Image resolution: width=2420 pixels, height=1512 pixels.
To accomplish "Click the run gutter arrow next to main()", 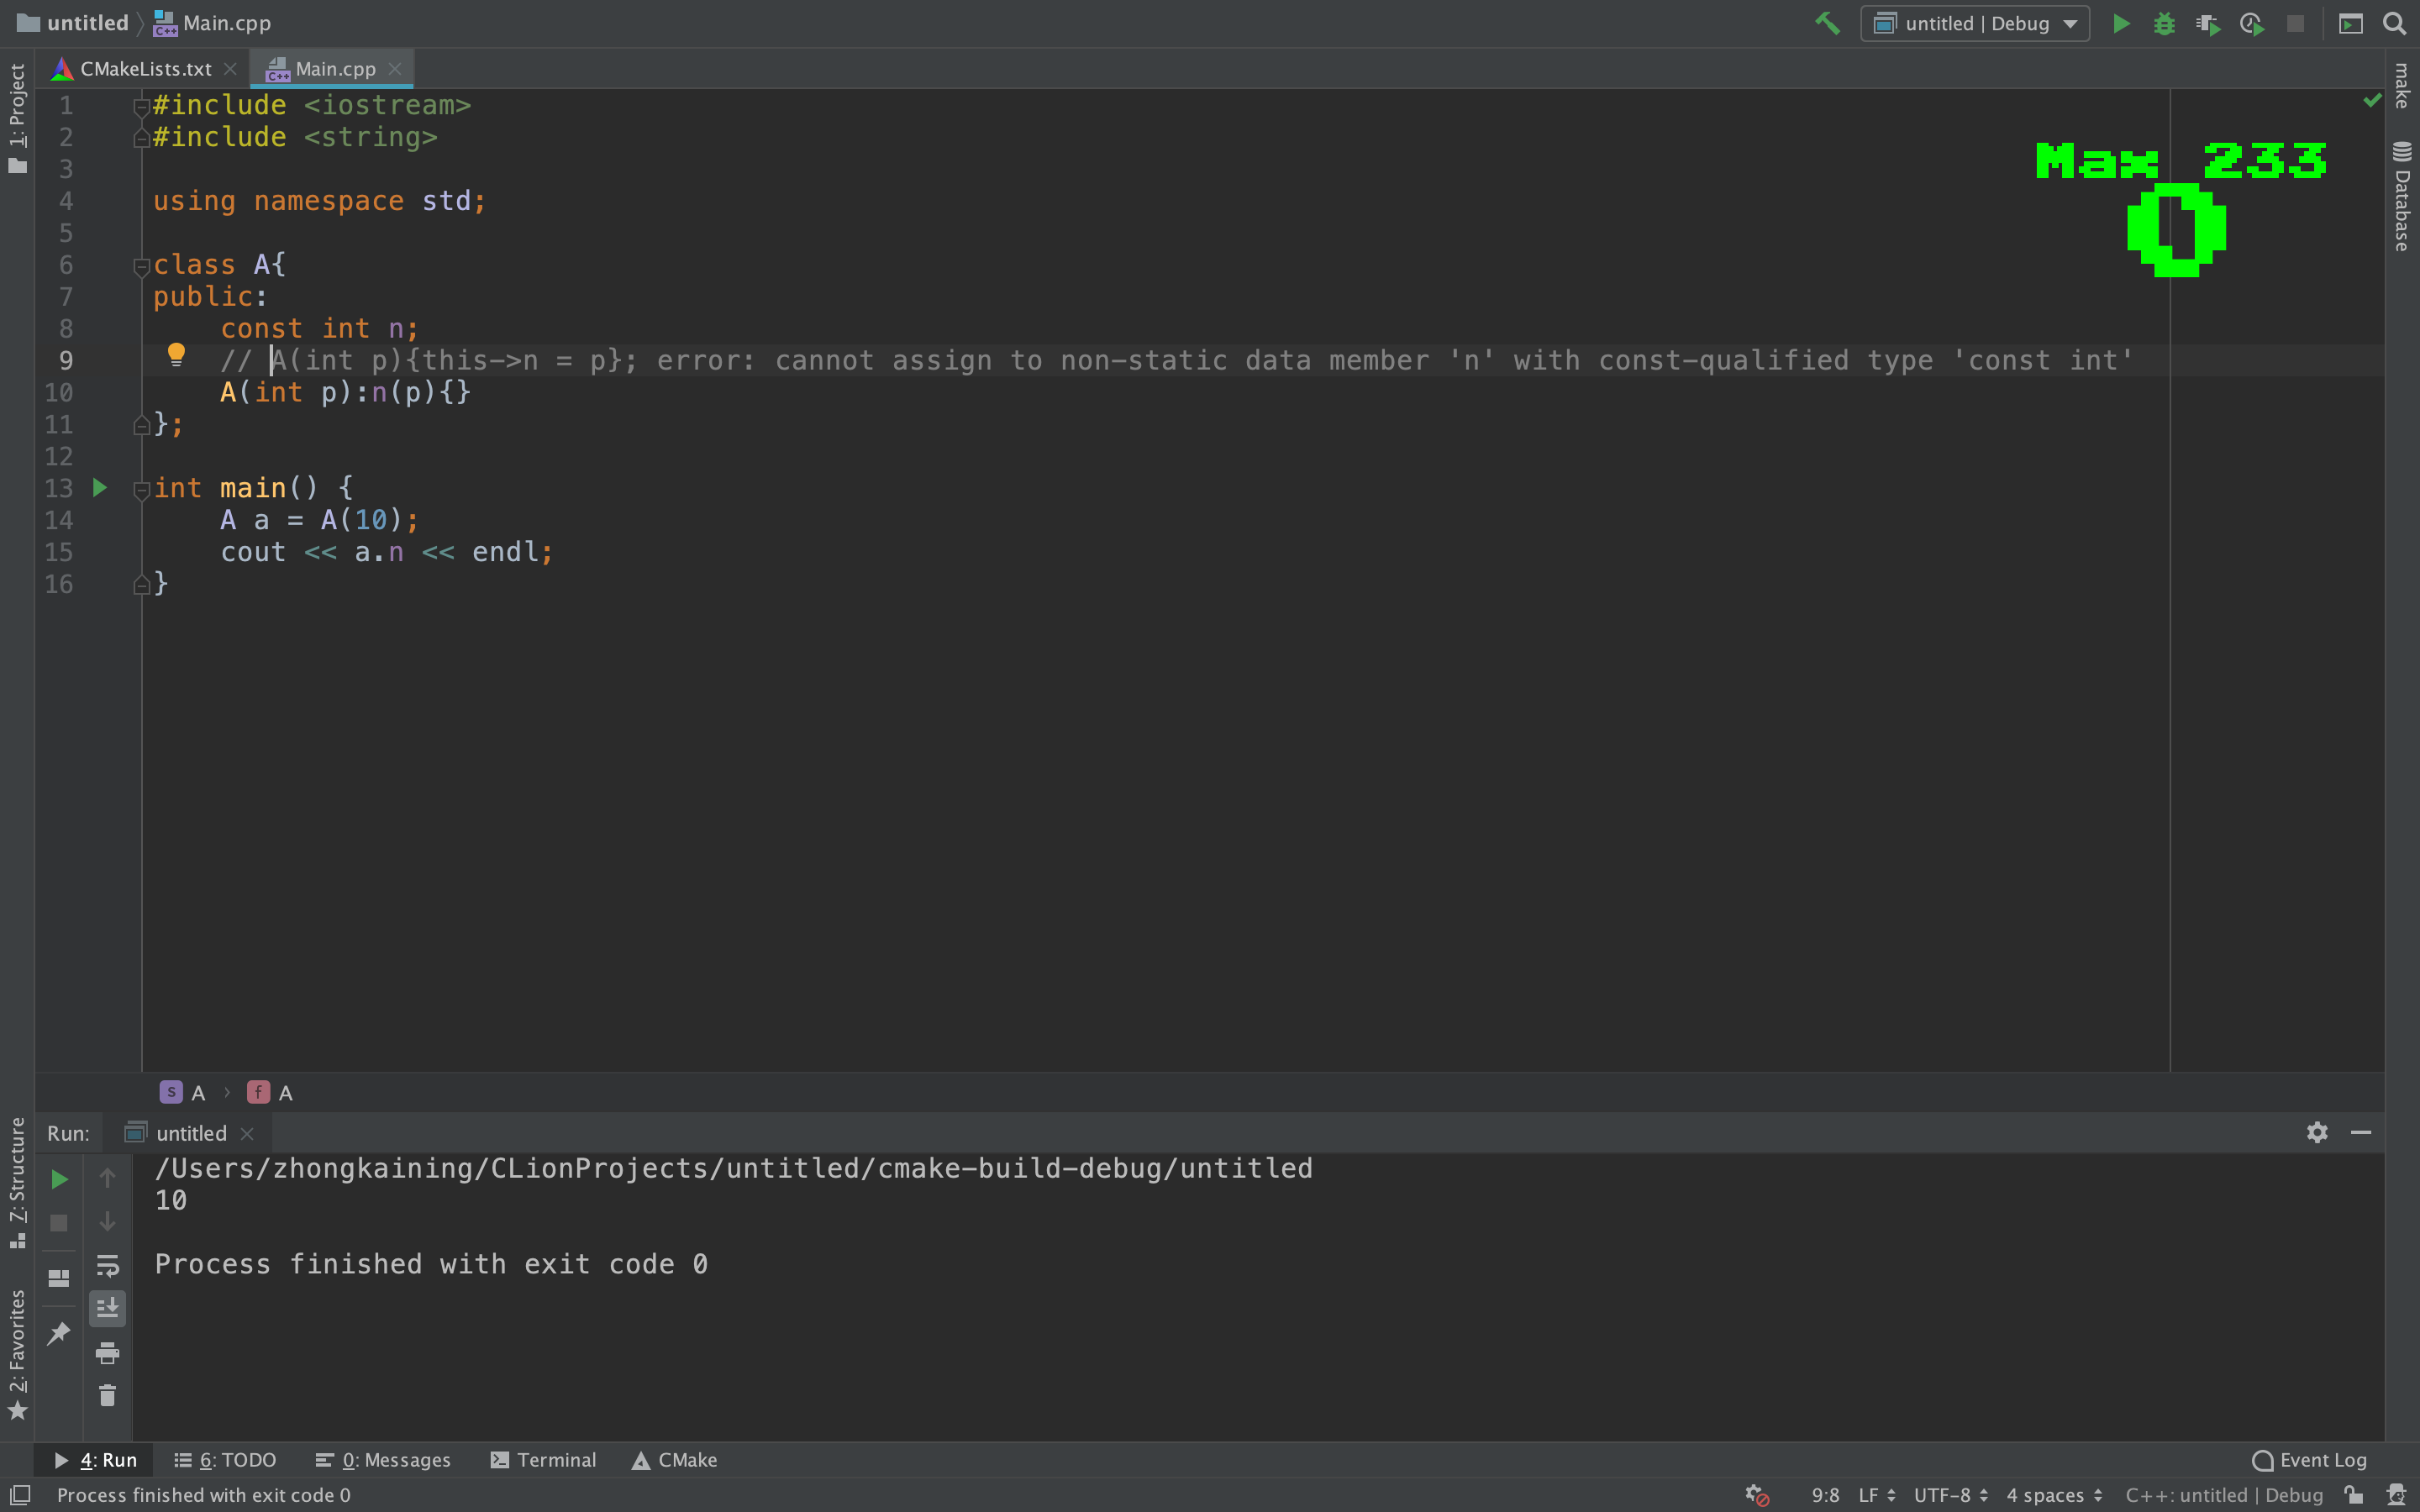I will (x=100, y=488).
